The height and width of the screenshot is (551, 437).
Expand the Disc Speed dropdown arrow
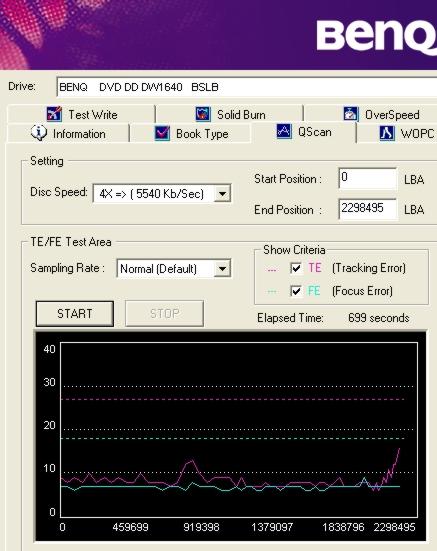222,193
